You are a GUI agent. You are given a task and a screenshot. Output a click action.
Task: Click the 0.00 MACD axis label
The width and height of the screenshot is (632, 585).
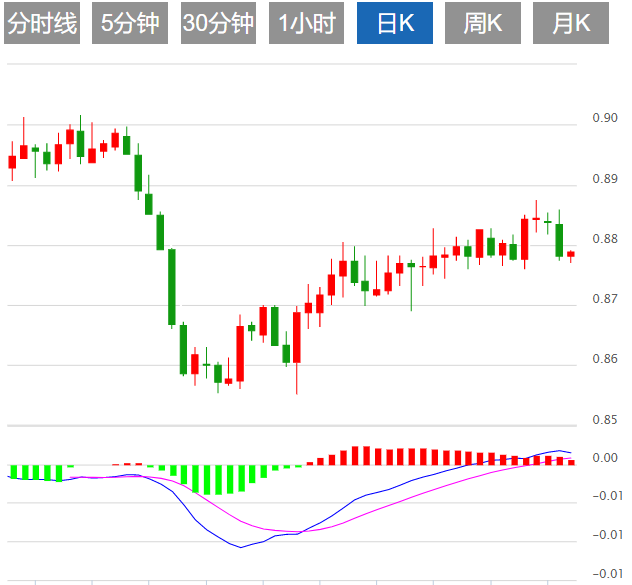coord(605,458)
